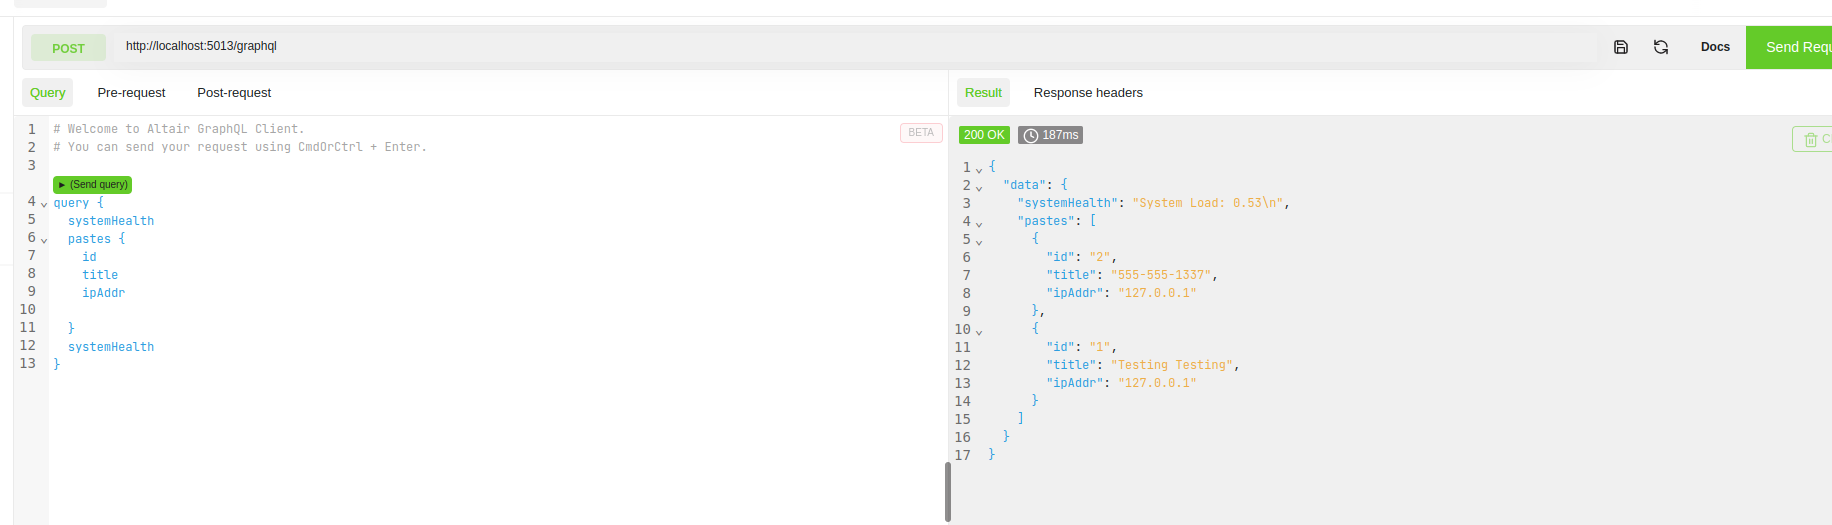Open the Docs panel
Image resolution: width=1832 pixels, height=525 pixels.
1715,47
